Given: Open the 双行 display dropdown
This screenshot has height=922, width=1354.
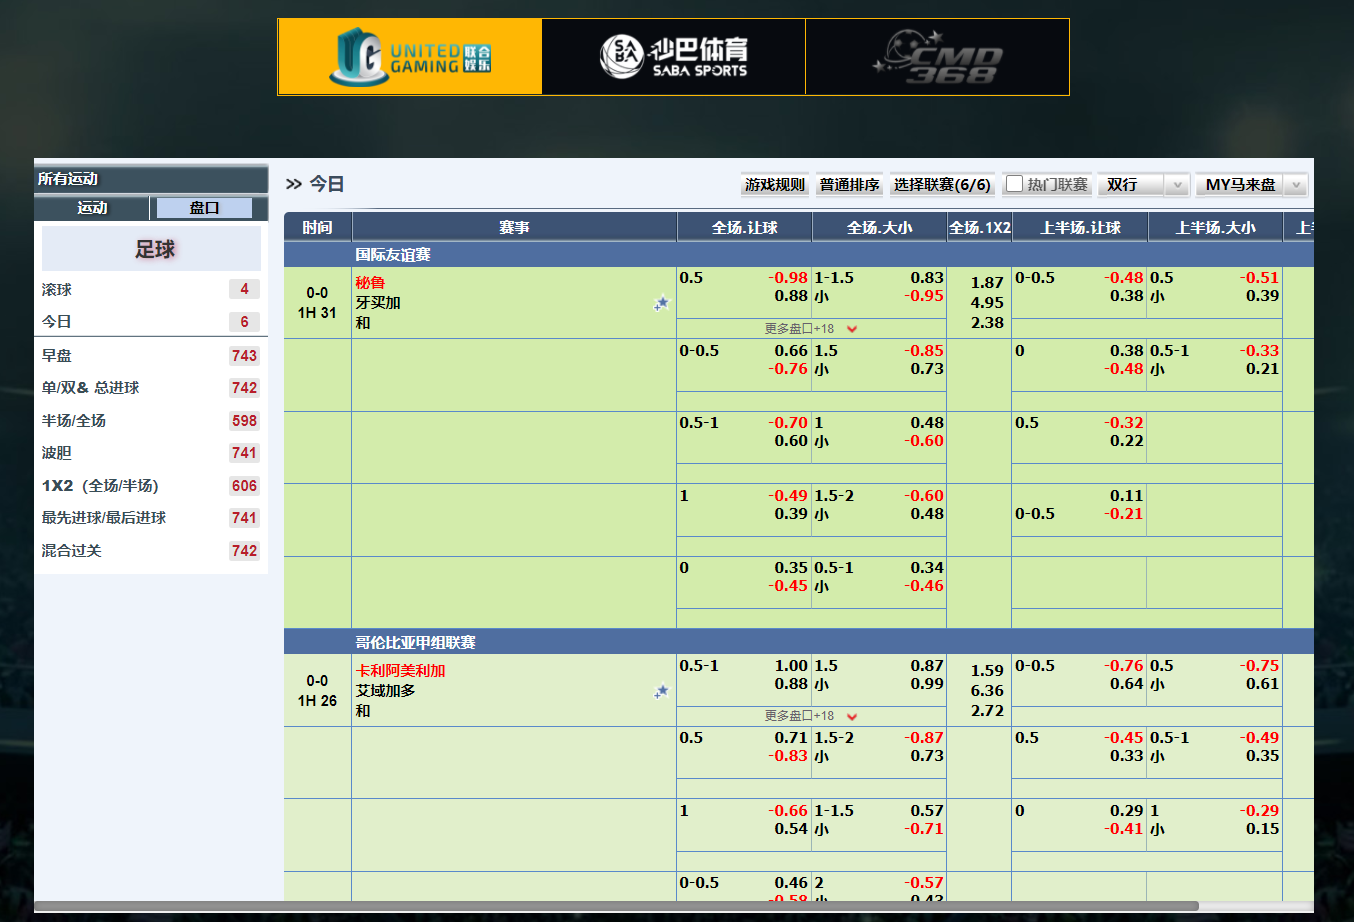Looking at the screenshot, I should [x=1143, y=185].
